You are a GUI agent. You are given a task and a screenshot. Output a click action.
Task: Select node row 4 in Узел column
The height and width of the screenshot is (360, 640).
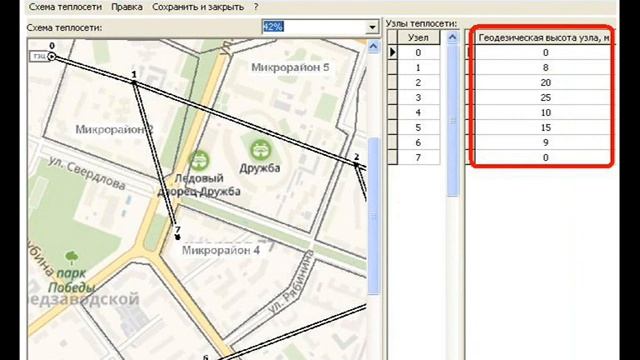(418, 113)
